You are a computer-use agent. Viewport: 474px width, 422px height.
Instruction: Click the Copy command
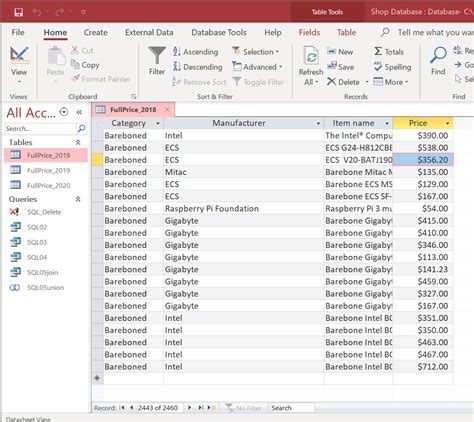point(85,65)
